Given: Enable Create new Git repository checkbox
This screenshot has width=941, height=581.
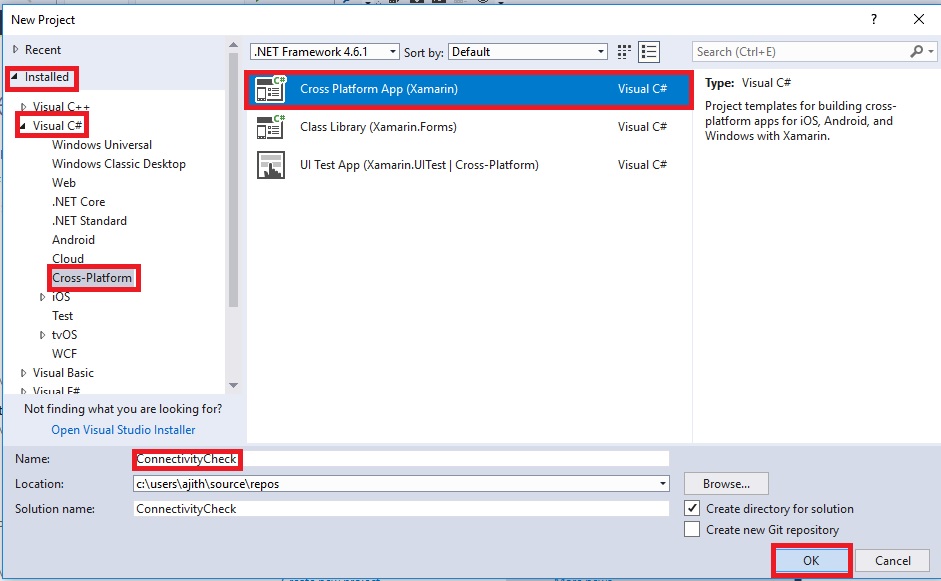Looking at the screenshot, I should tap(692, 529).
